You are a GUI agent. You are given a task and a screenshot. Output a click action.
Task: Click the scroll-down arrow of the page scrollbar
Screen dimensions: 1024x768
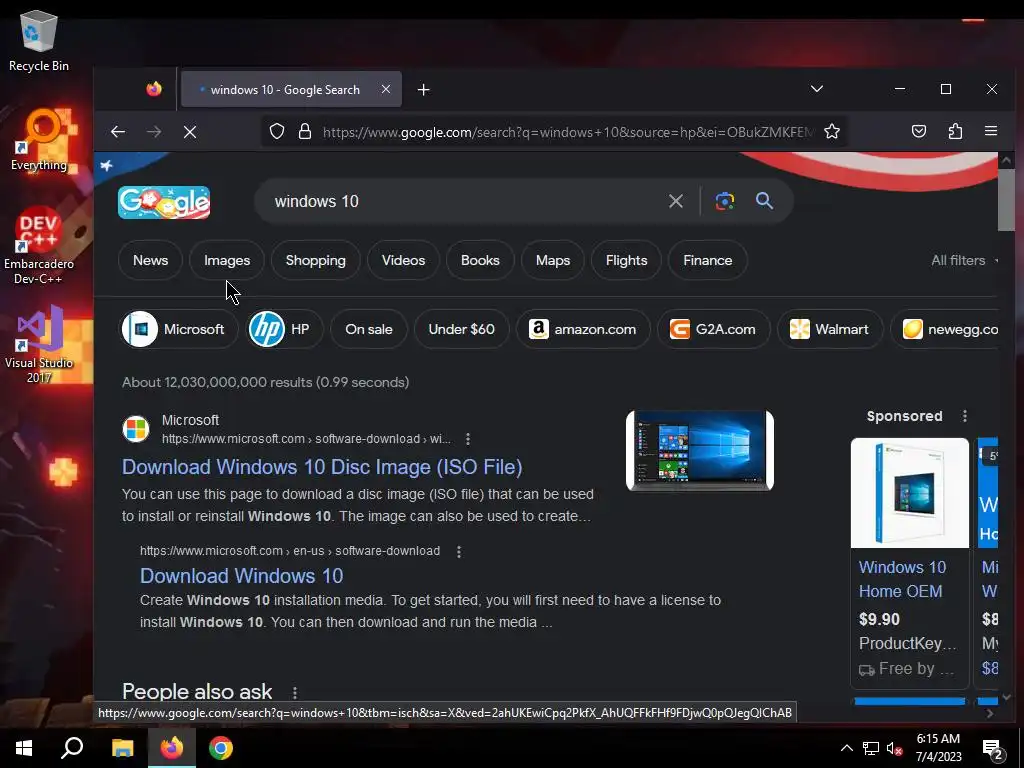[1006, 697]
